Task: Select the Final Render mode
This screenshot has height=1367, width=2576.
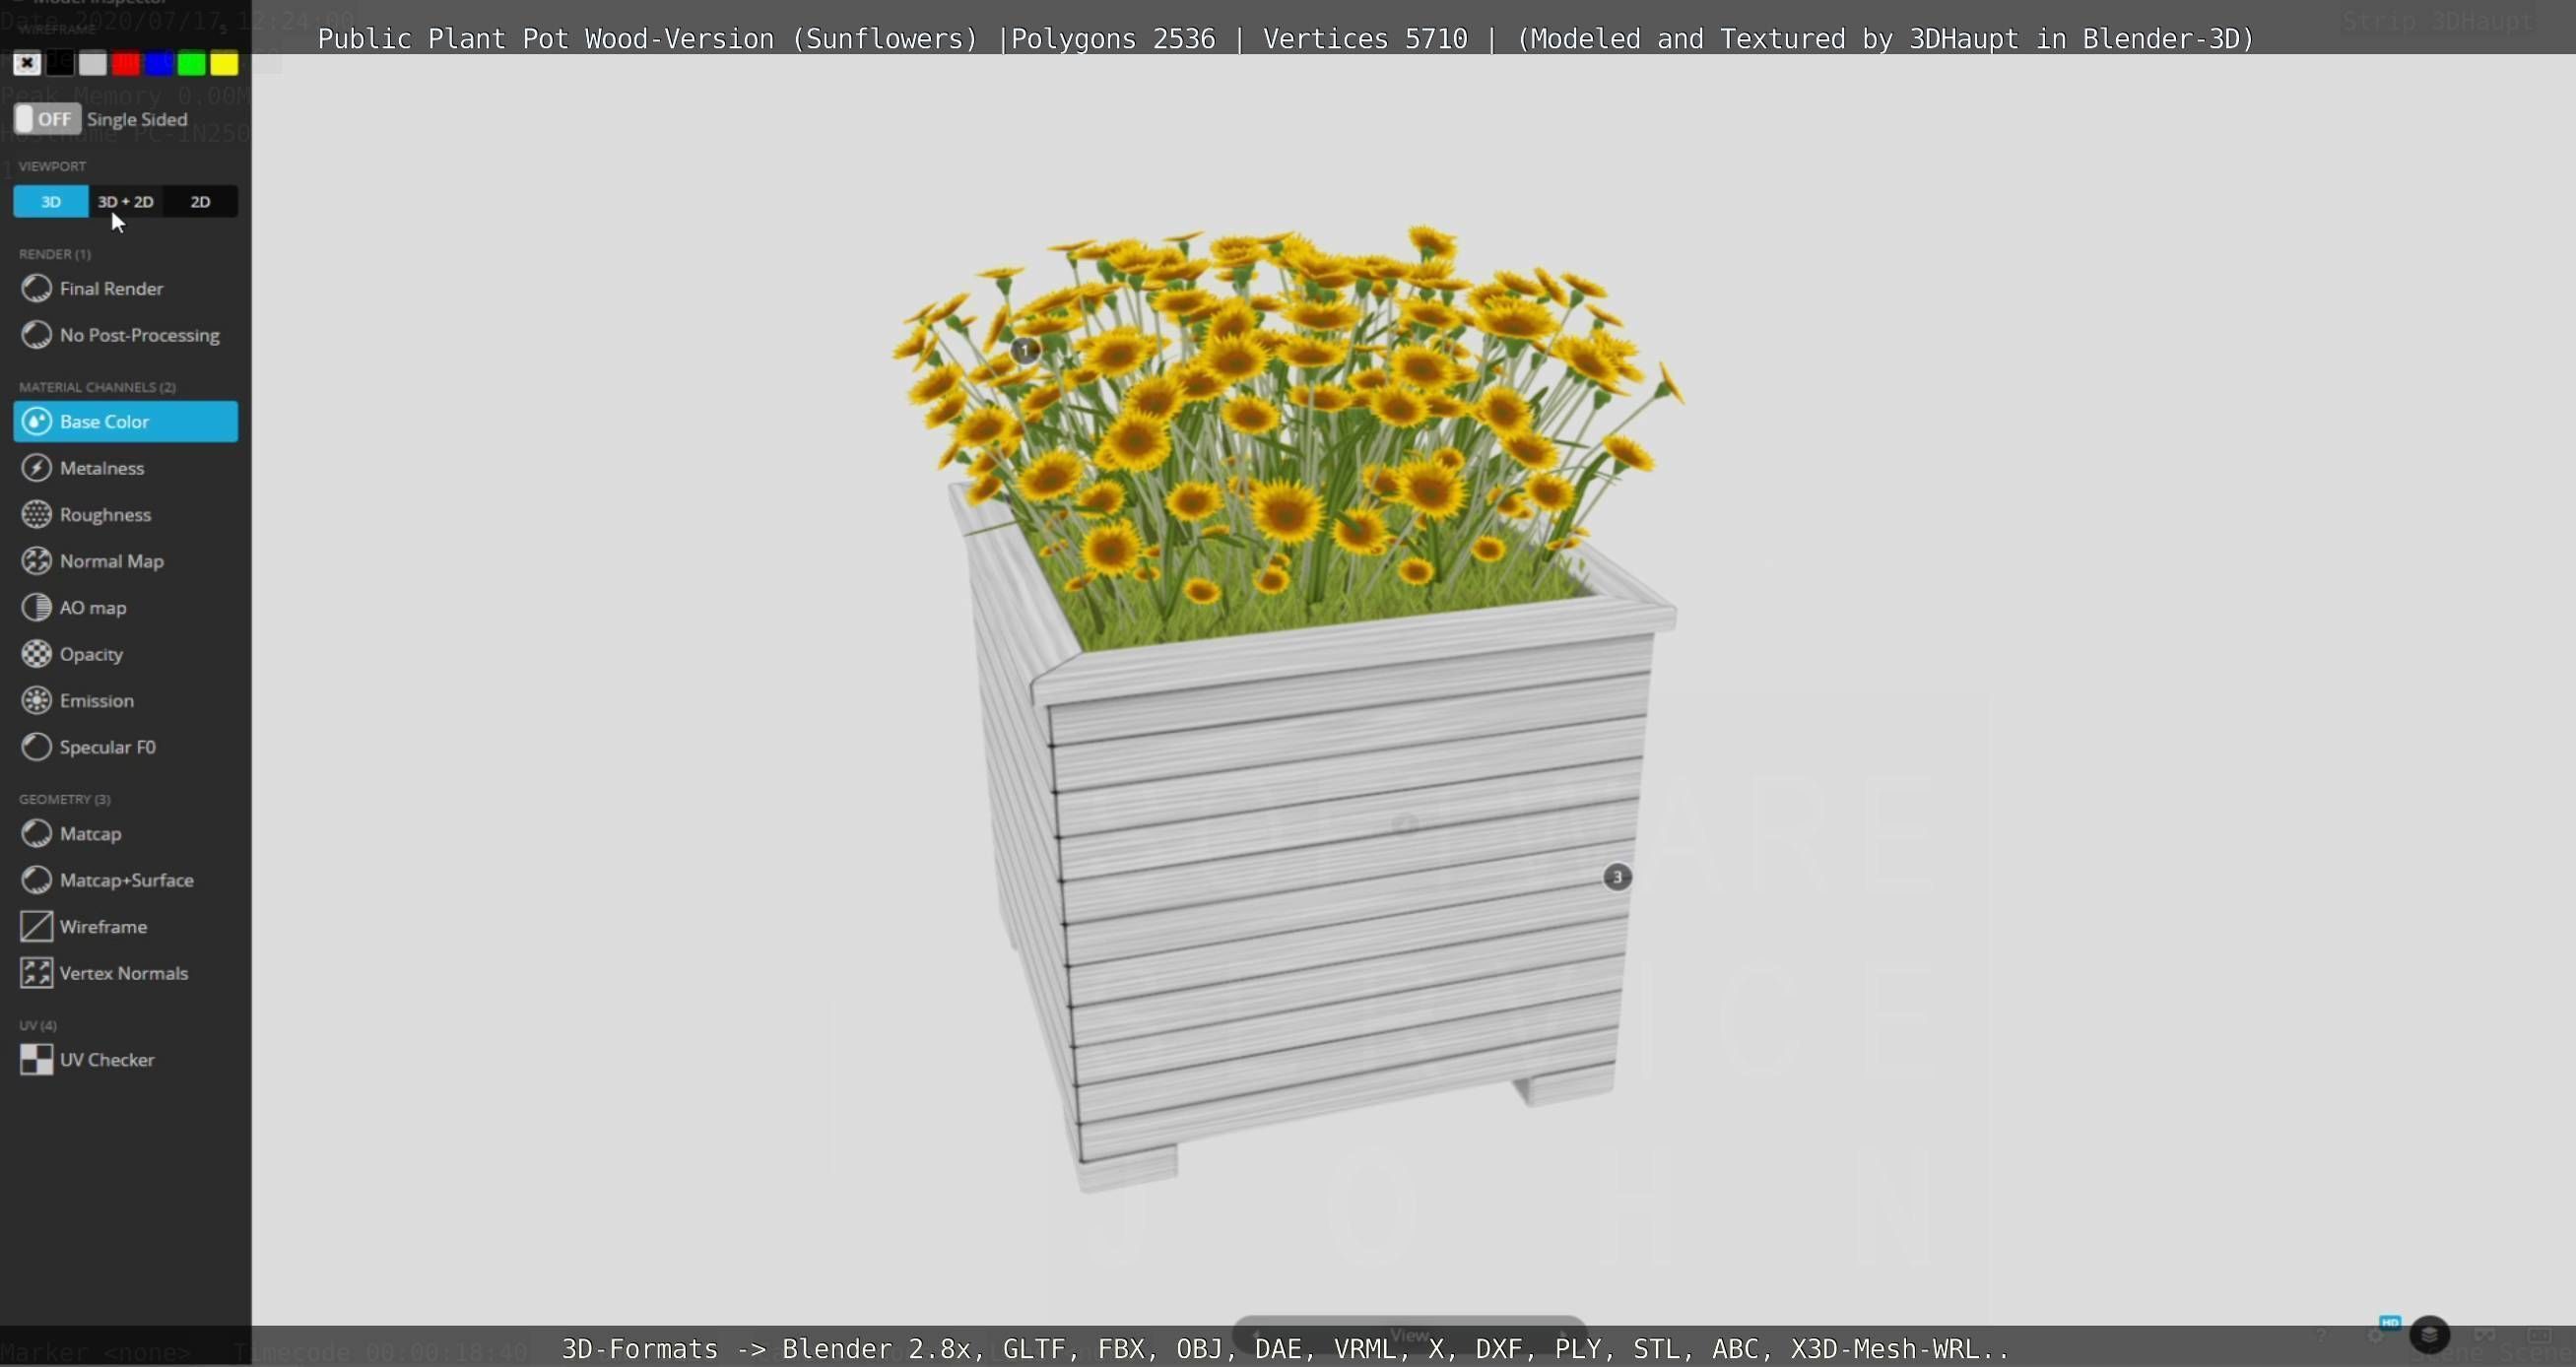Action: point(125,289)
